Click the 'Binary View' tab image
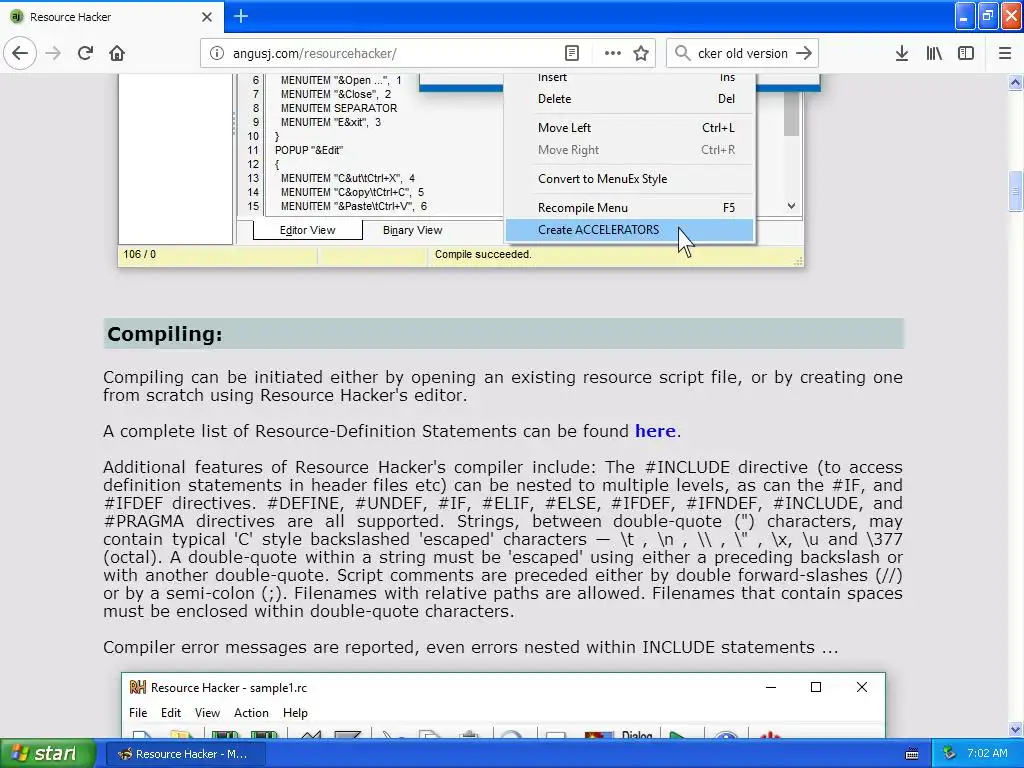The height and width of the screenshot is (768, 1024). [412, 230]
